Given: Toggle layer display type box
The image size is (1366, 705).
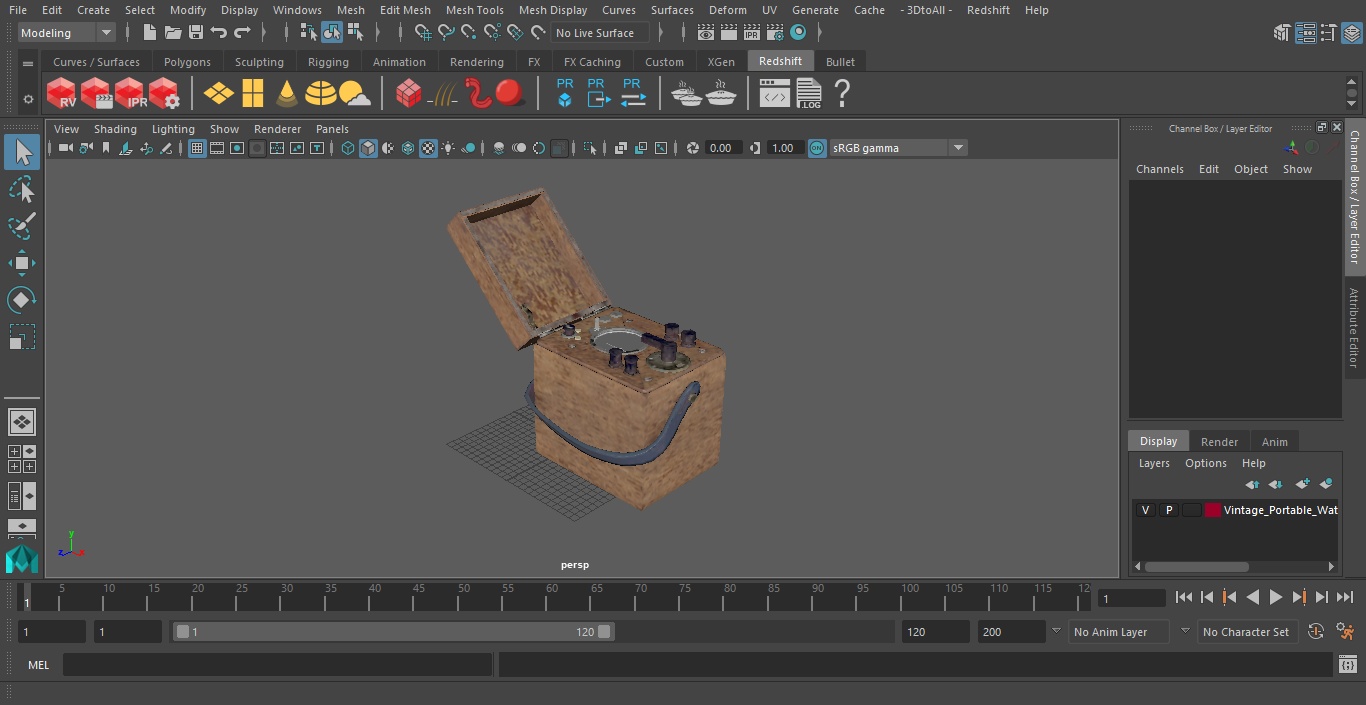Looking at the screenshot, I should (x=1191, y=510).
